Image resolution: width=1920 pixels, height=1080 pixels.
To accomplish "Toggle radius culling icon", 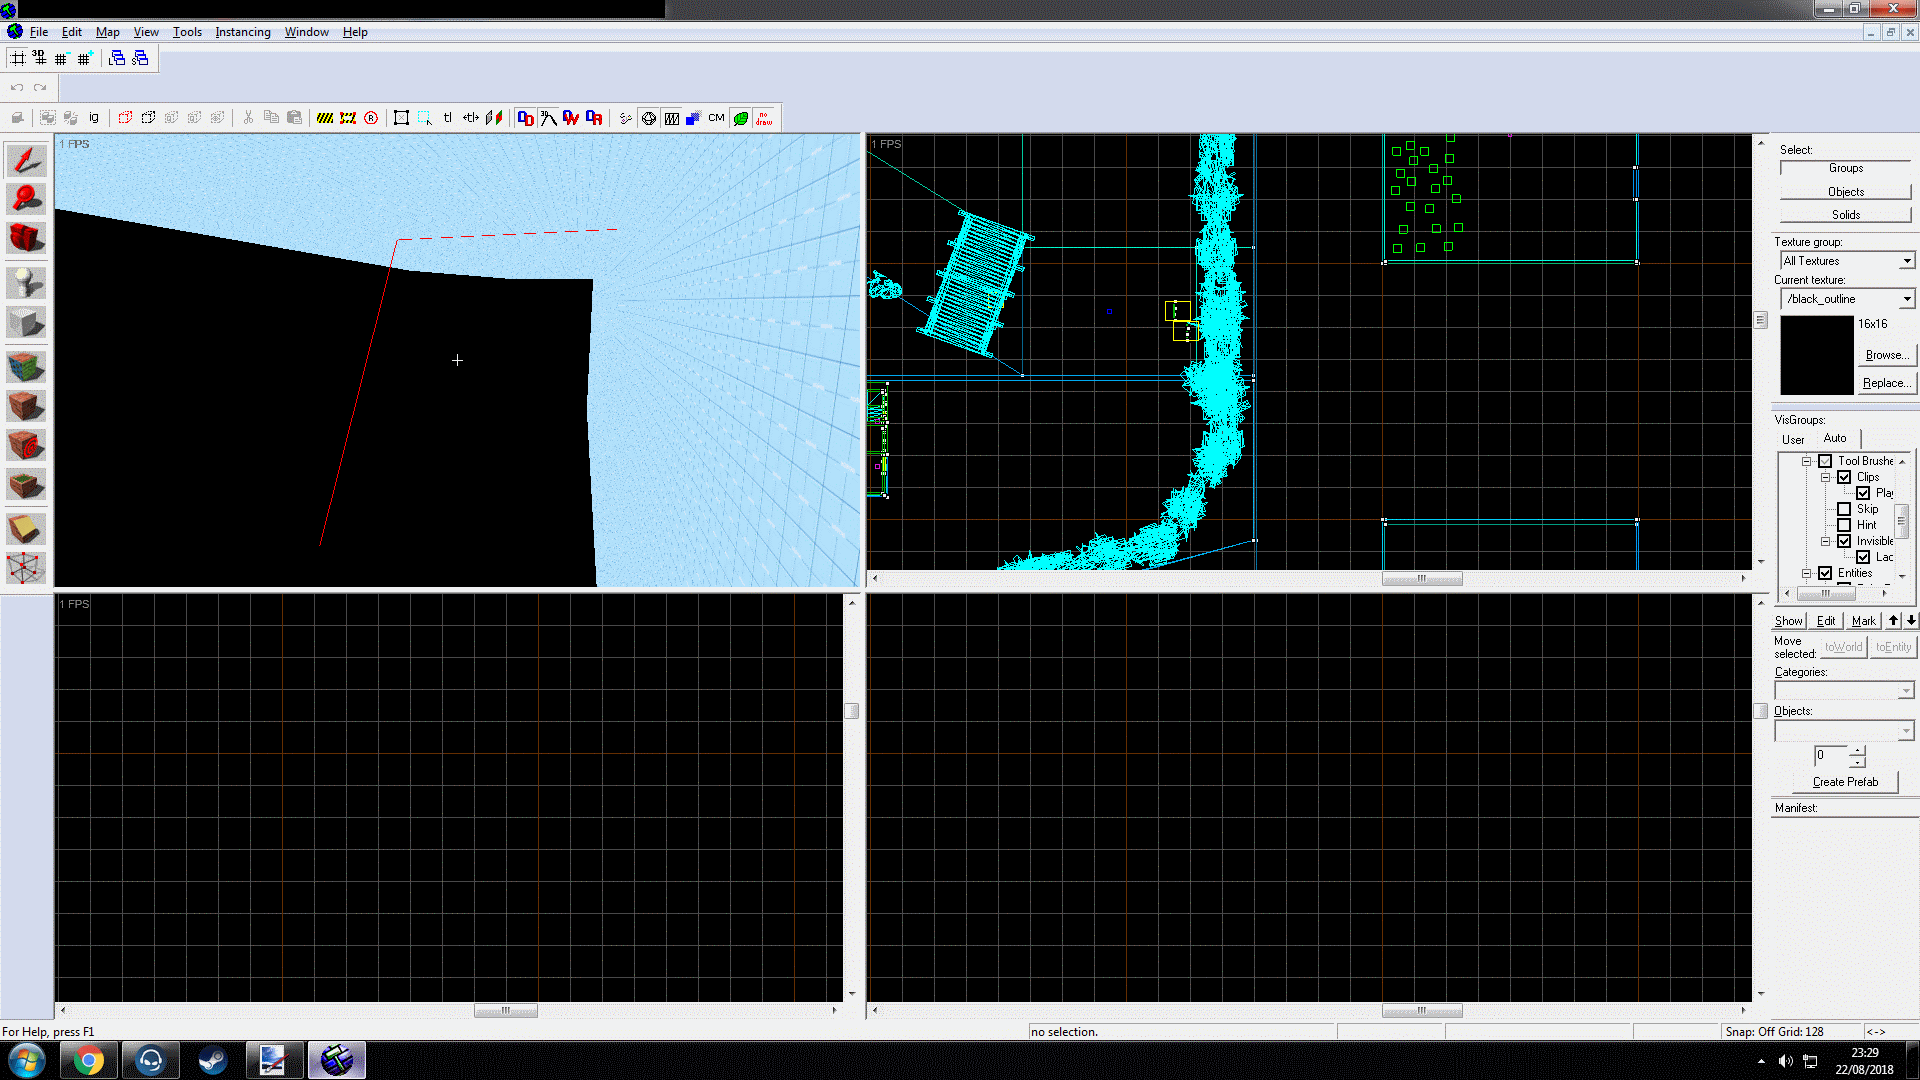I will 371,118.
